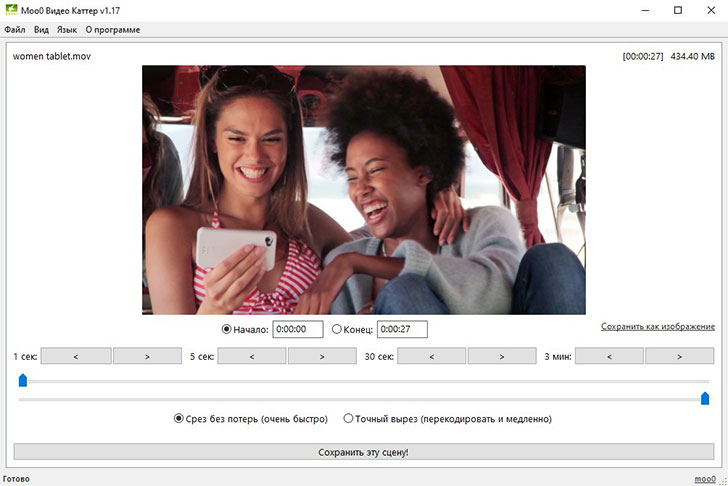The width and height of the screenshot is (728, 486).
Task: Open the Файл menu
Action: (15, 30)
